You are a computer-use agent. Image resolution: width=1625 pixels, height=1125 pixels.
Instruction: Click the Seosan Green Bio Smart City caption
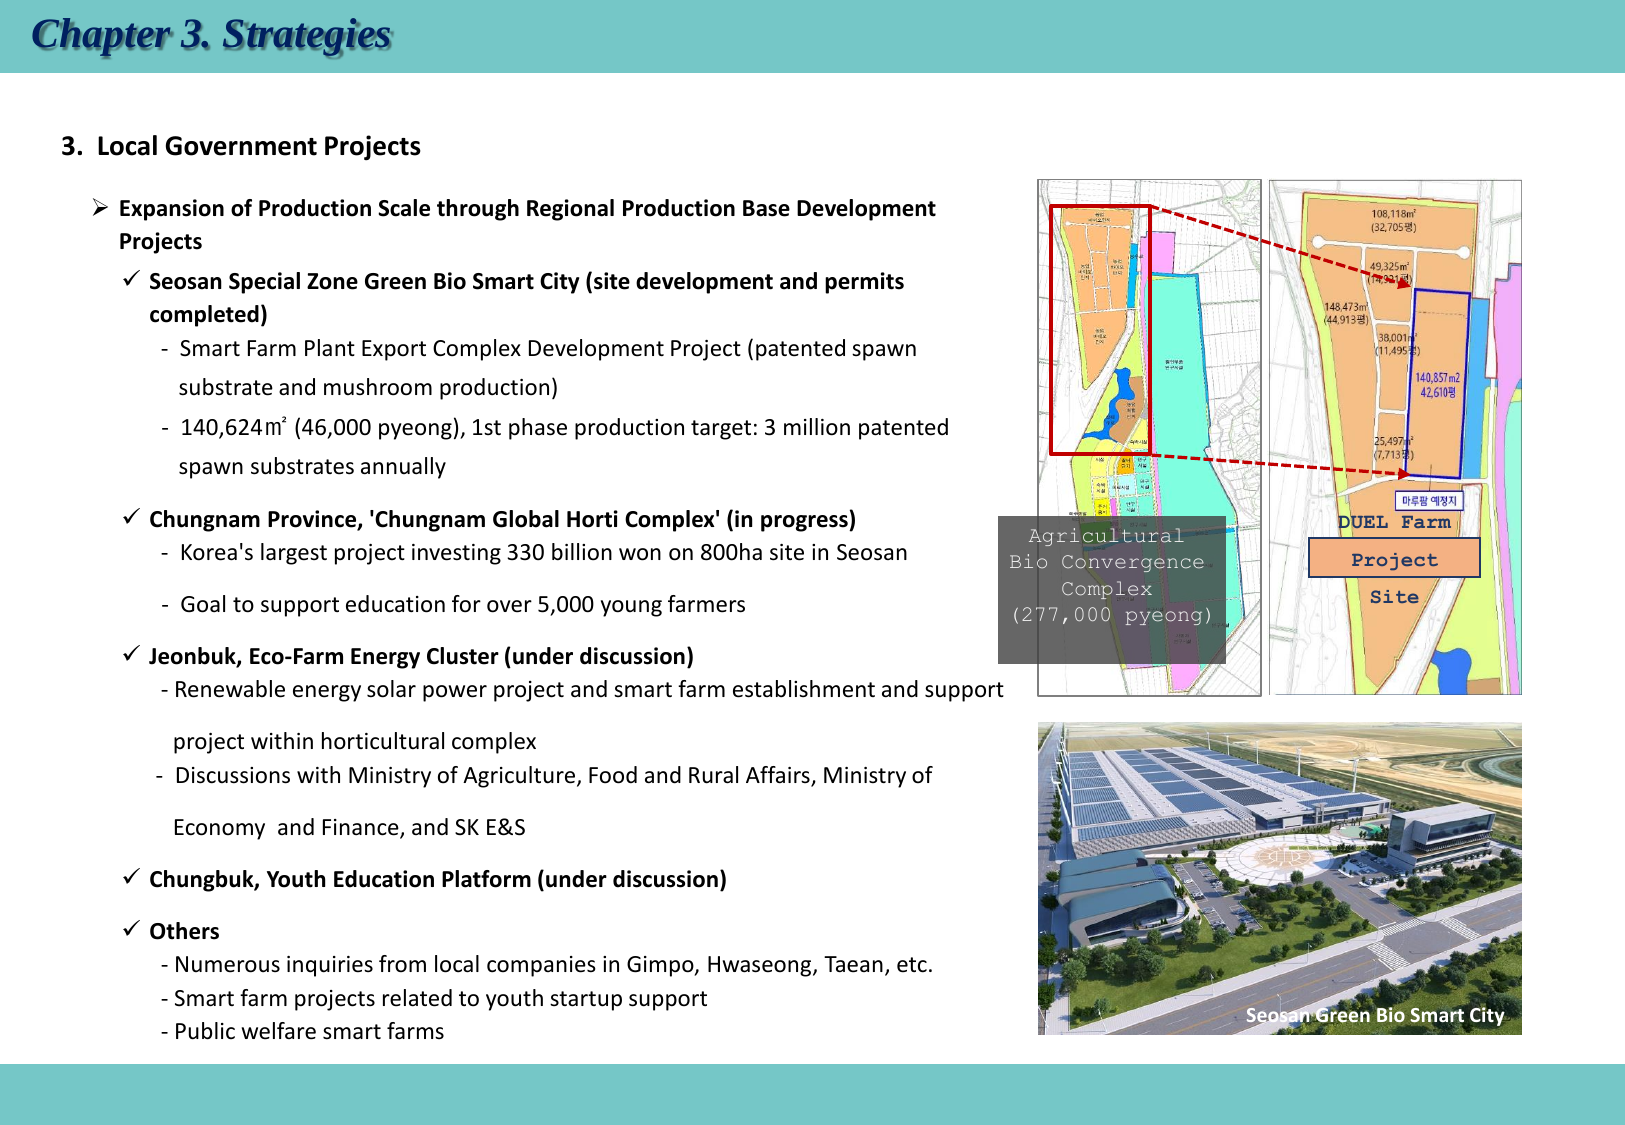click(1374, 1015)
